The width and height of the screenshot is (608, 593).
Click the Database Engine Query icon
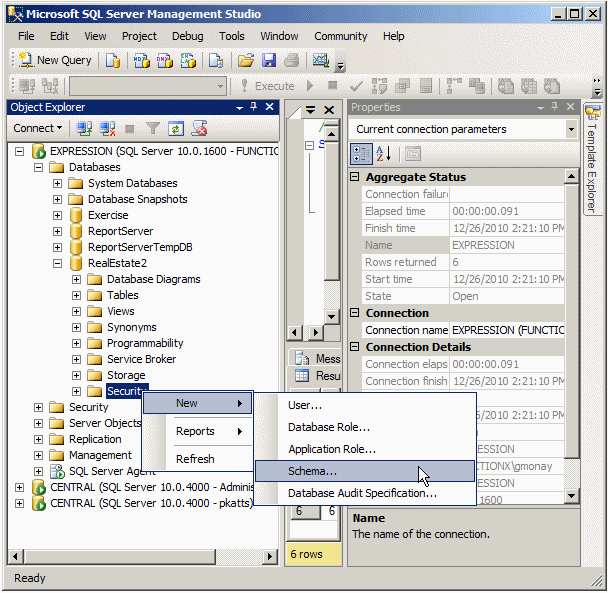point(113,61)
